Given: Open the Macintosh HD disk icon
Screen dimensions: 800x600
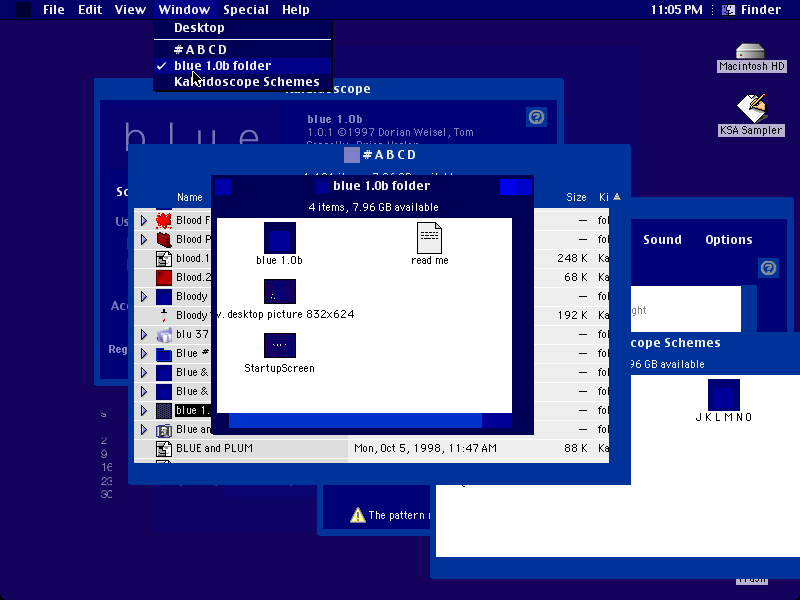Looking at the screenshot, I should (750, 52).
